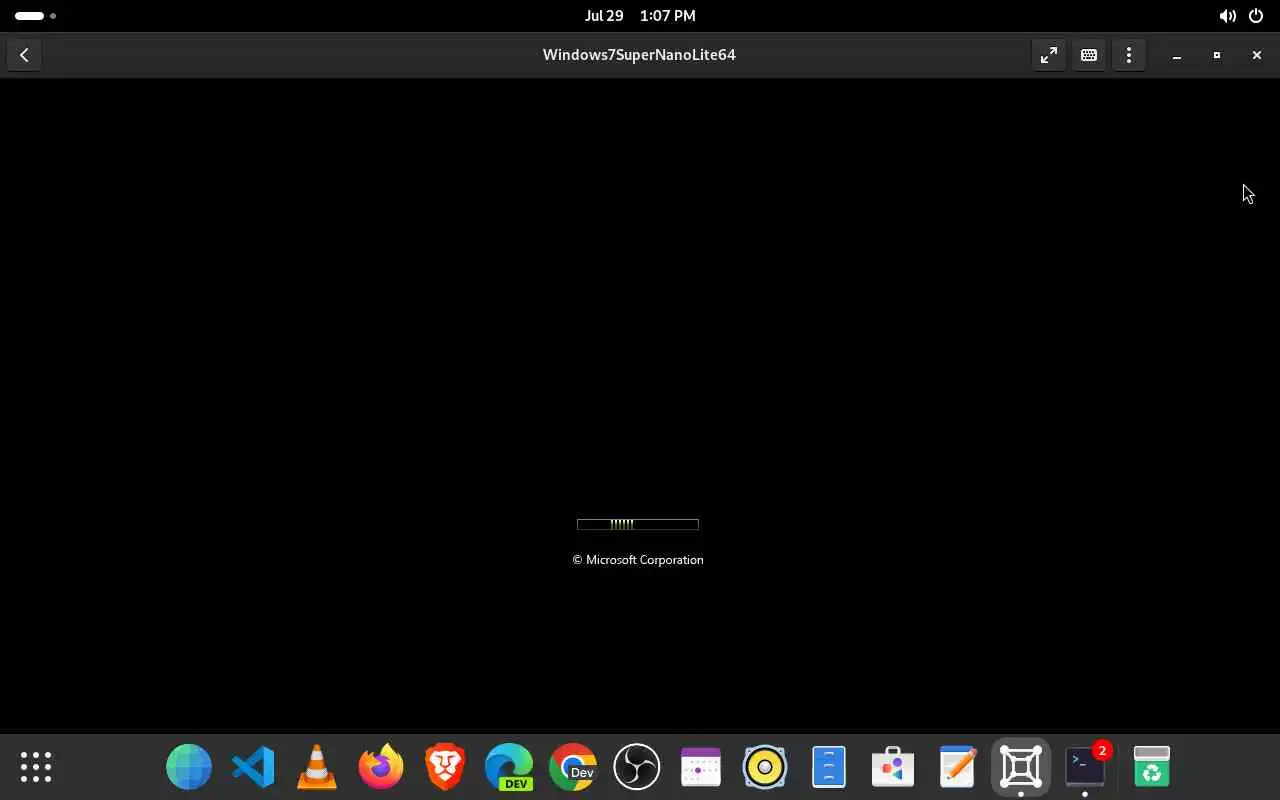1280x800 pixels.
Task: Launch VLC media player from dock
Action: (x=317, y=767)
